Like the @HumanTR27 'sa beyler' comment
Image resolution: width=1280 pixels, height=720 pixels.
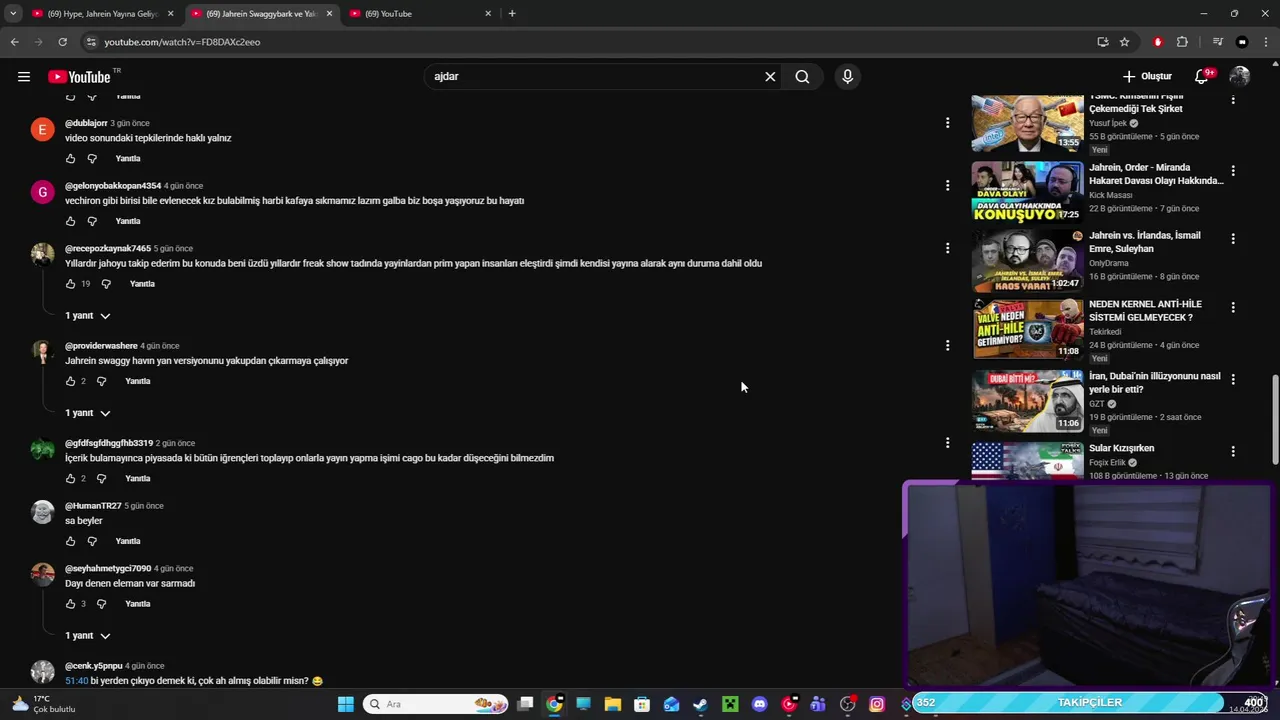tap(70, 541)
